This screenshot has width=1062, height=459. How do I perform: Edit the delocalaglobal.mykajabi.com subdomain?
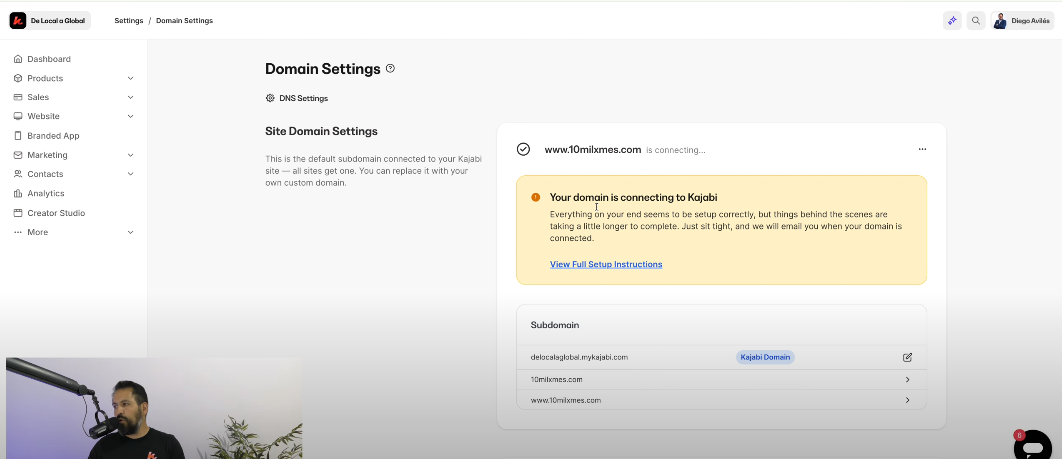(x=907, y=357)
